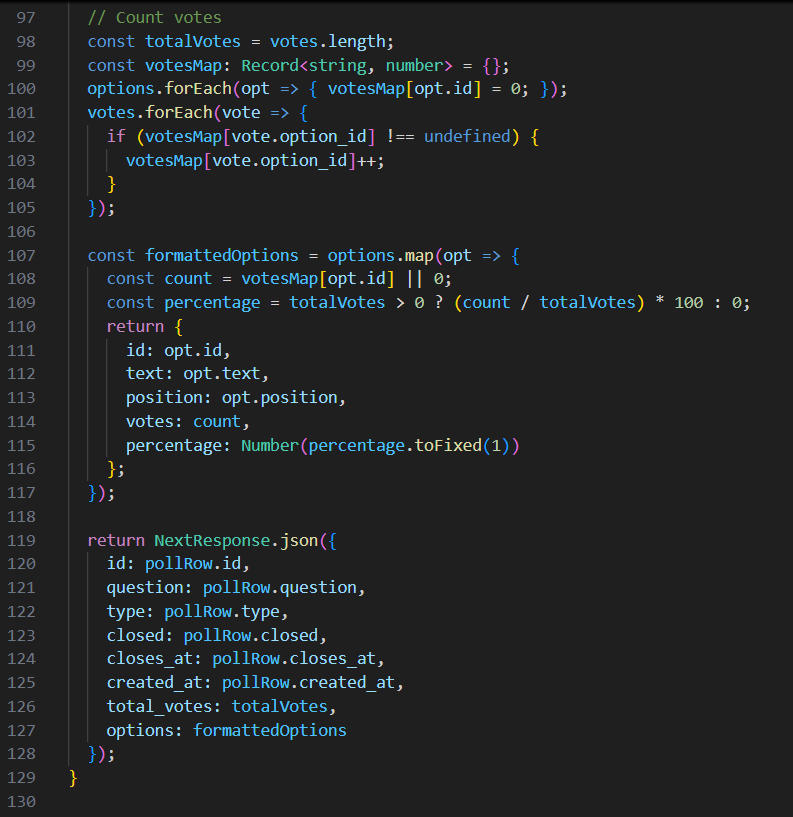Click the comment '// Count votes'
The width and height of the screenshot is (793, 817).
[154, 18]
